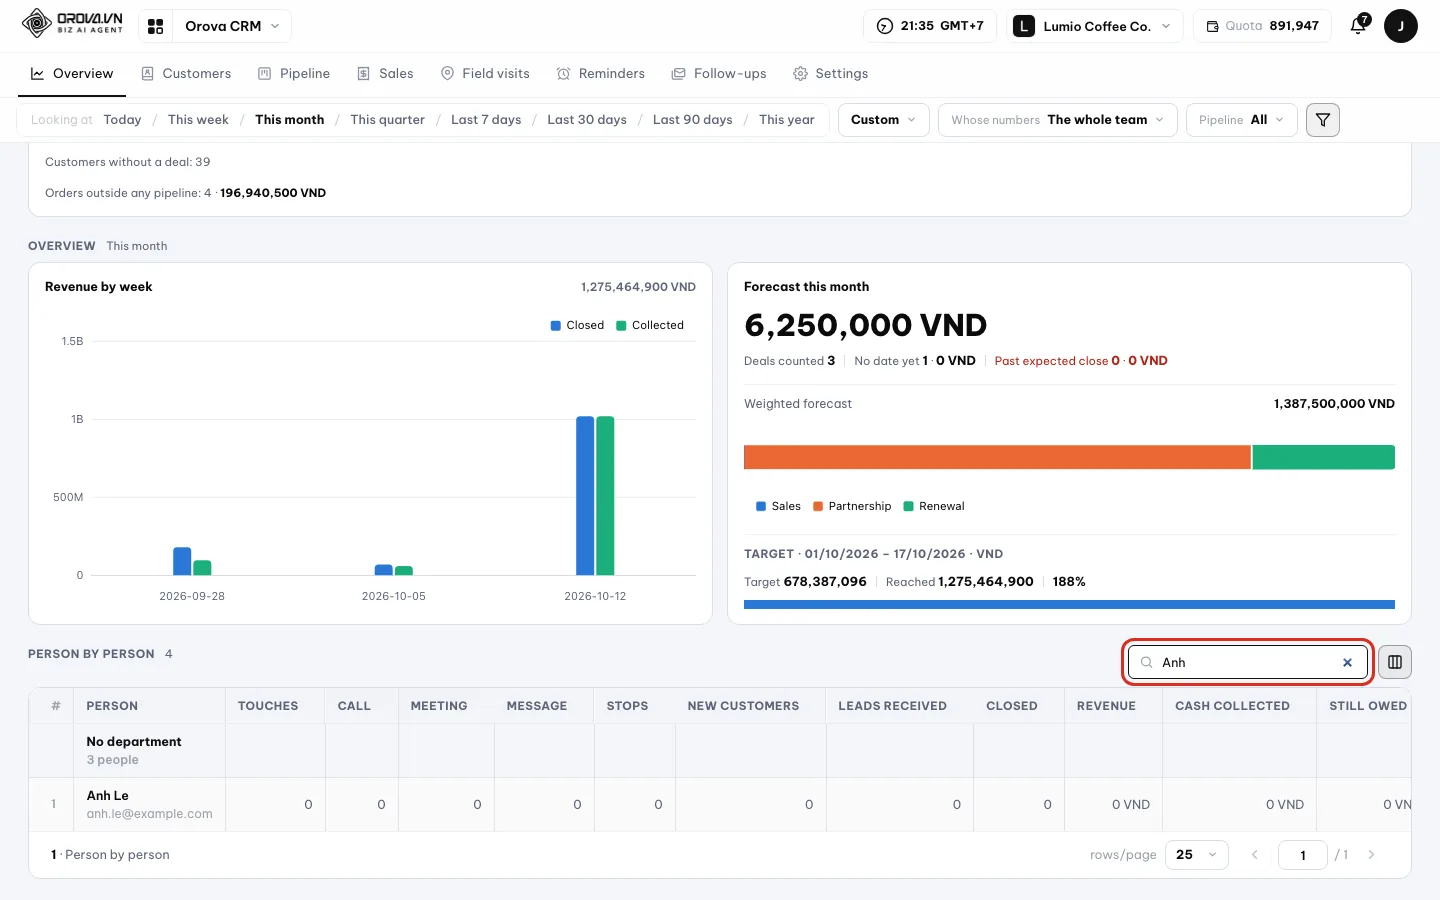The height and width of the screenshot is (900, 1440).
Task: Click the Quota wallet icon
Action: click(1212, 26)
